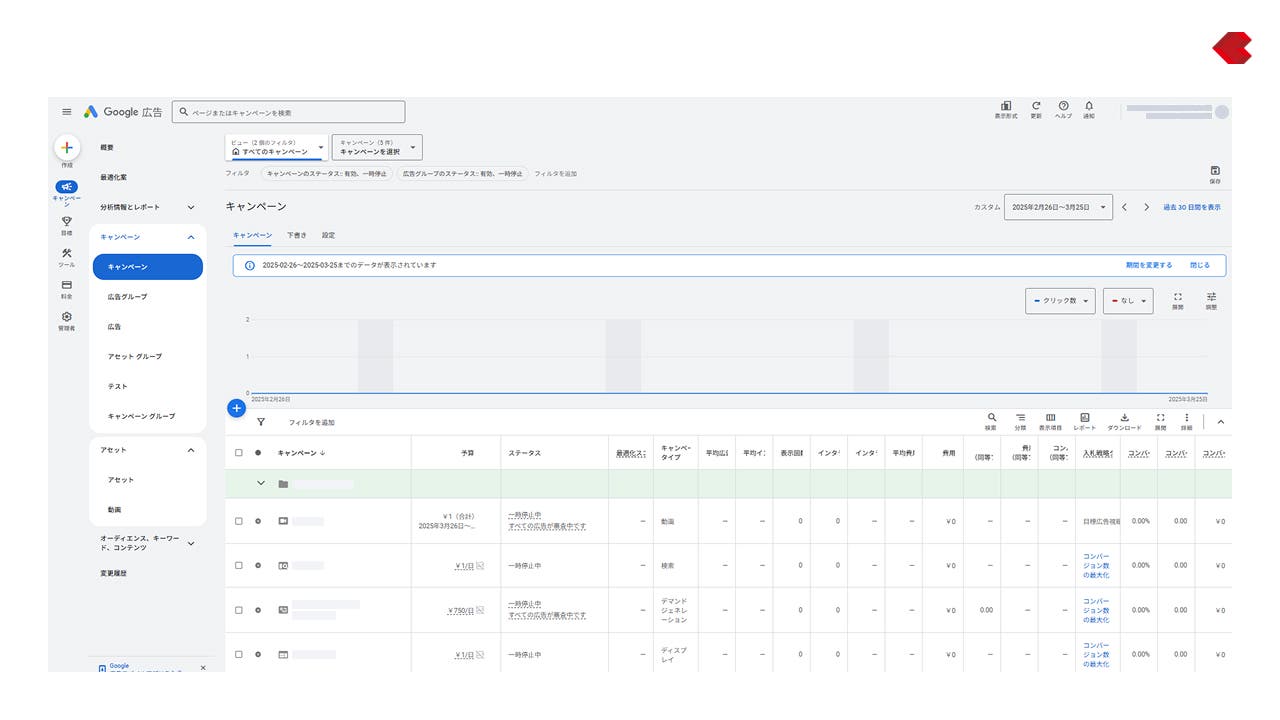Open the 詳細 three-dot menu
Image resolution: width=1280 pixels, height=720 pixels.
(x=1187, y=418)
